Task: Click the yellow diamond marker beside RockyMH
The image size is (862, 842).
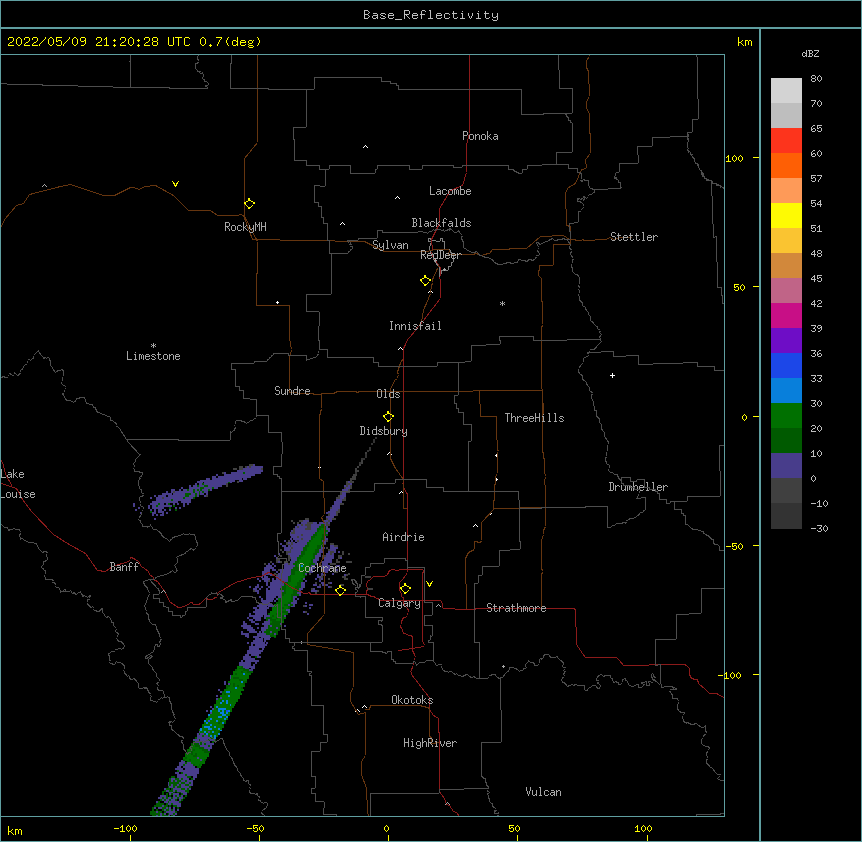Action: click(249, 204)
